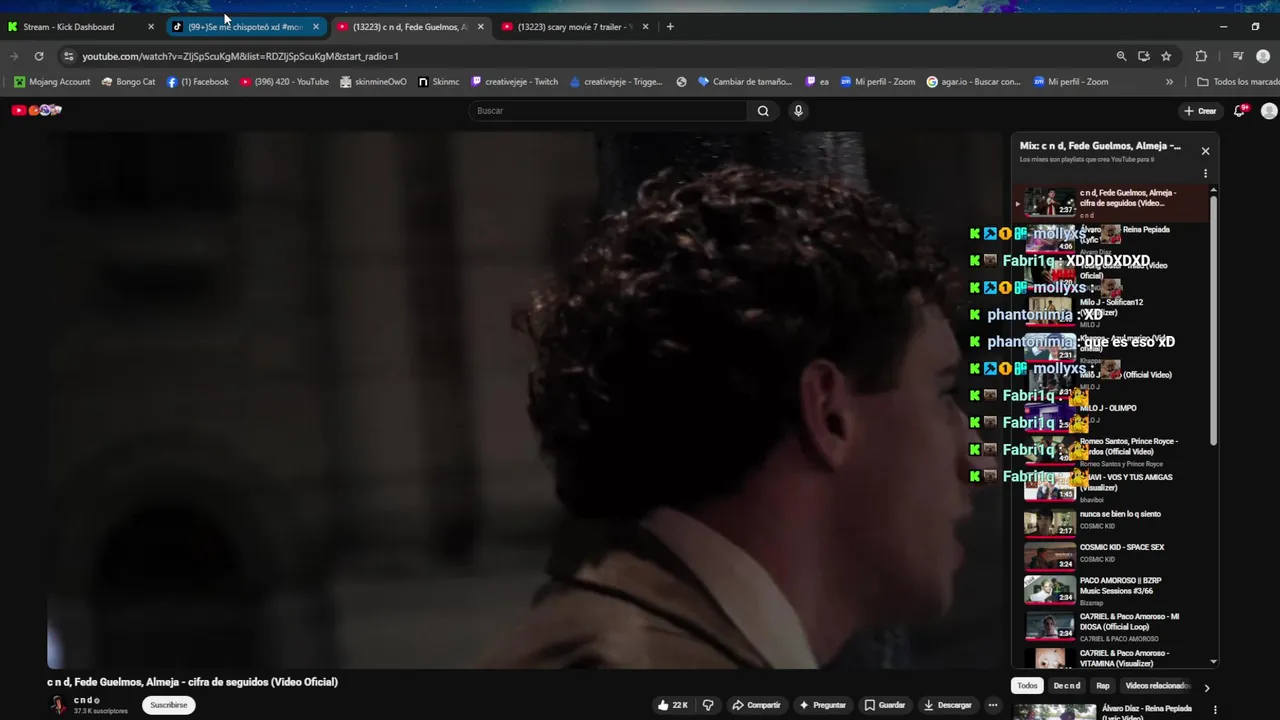This screenshot has height=720, width=1280.
Task: Click the address bar URL
Action: (x=240, y=56)
